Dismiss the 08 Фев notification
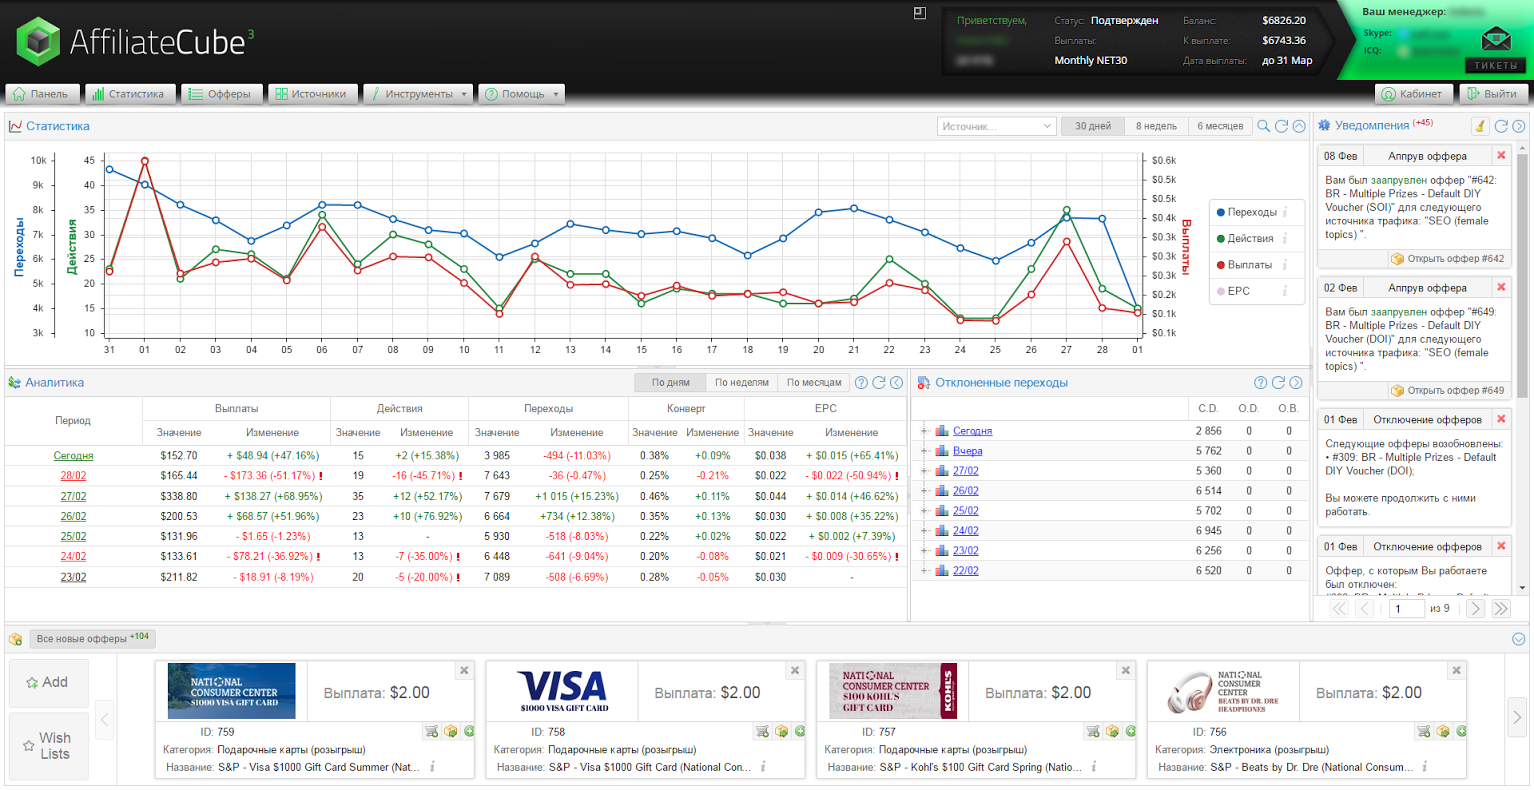 pyautogui.click(x=1501, y=155)
